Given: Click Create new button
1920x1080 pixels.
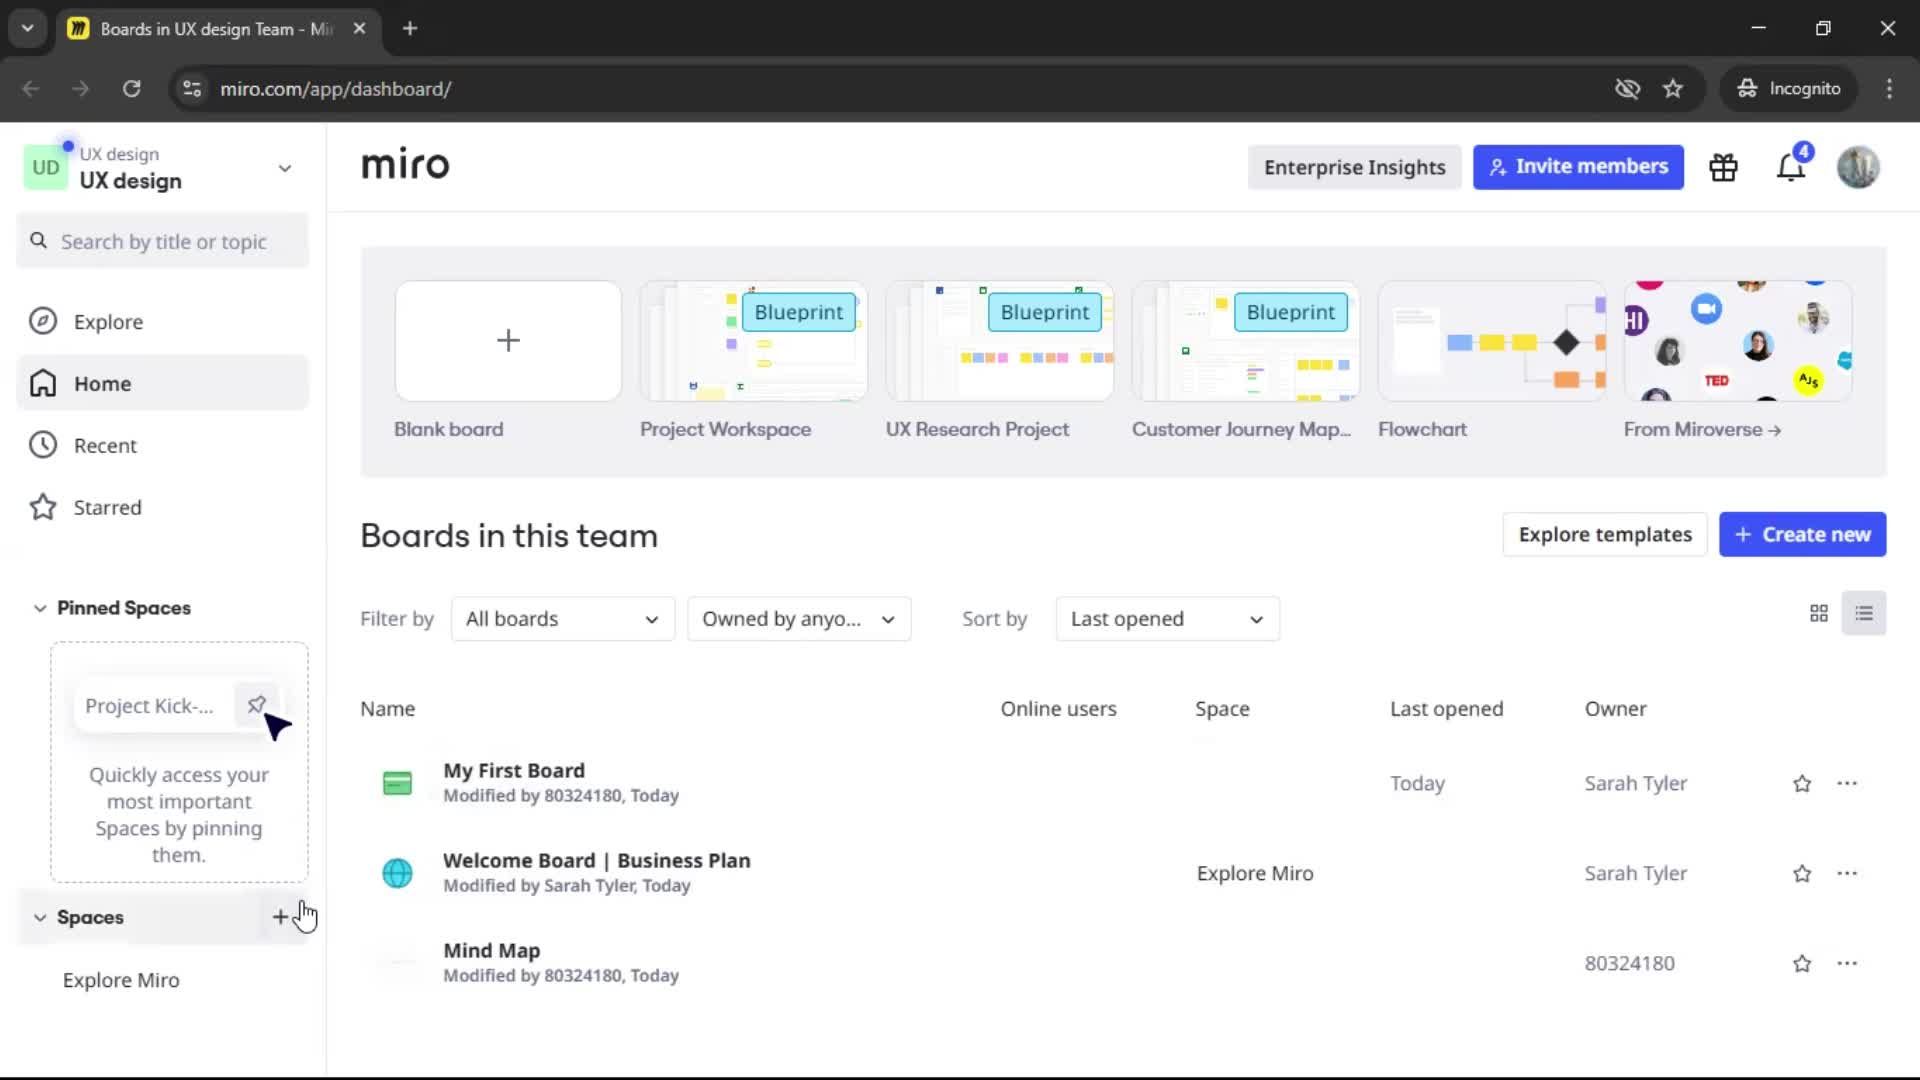Looking at the screenshot, I should click(x=1802, y=535).
